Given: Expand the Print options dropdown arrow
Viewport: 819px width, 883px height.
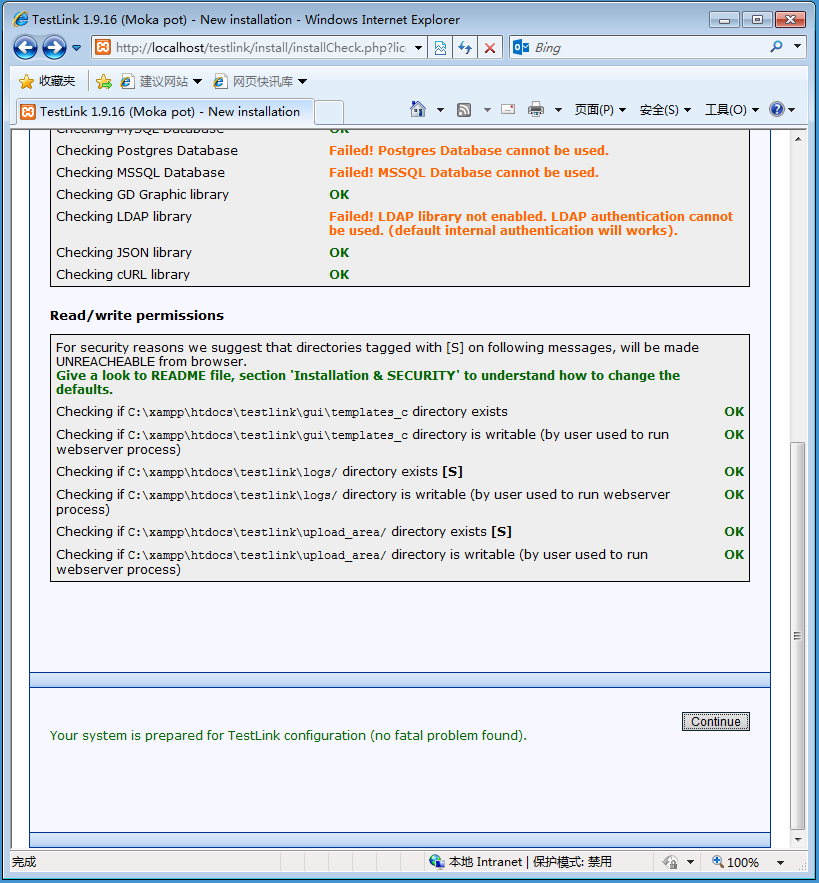Looking at the screenshot, I should (x=558, y=110).
